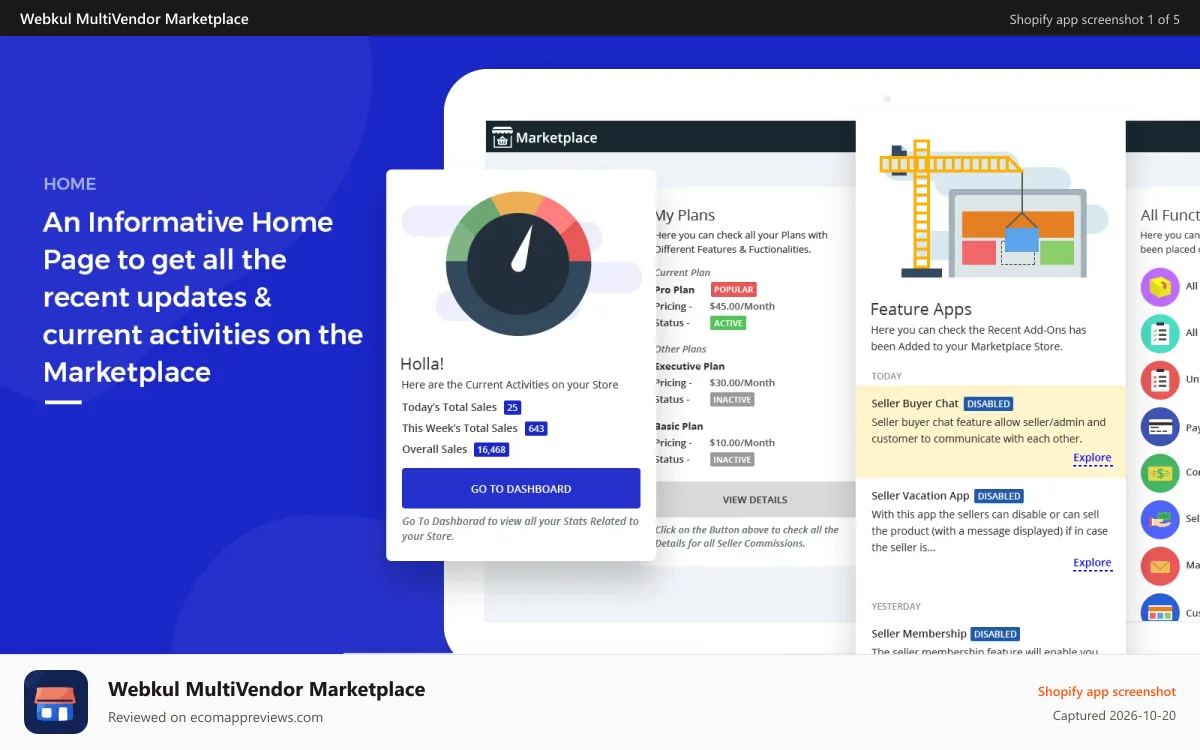Image resolution: width=1200 pixels, height=750 pixels.
Task: Open the dark blue payment card icon
Action: tap(1160, 427)
